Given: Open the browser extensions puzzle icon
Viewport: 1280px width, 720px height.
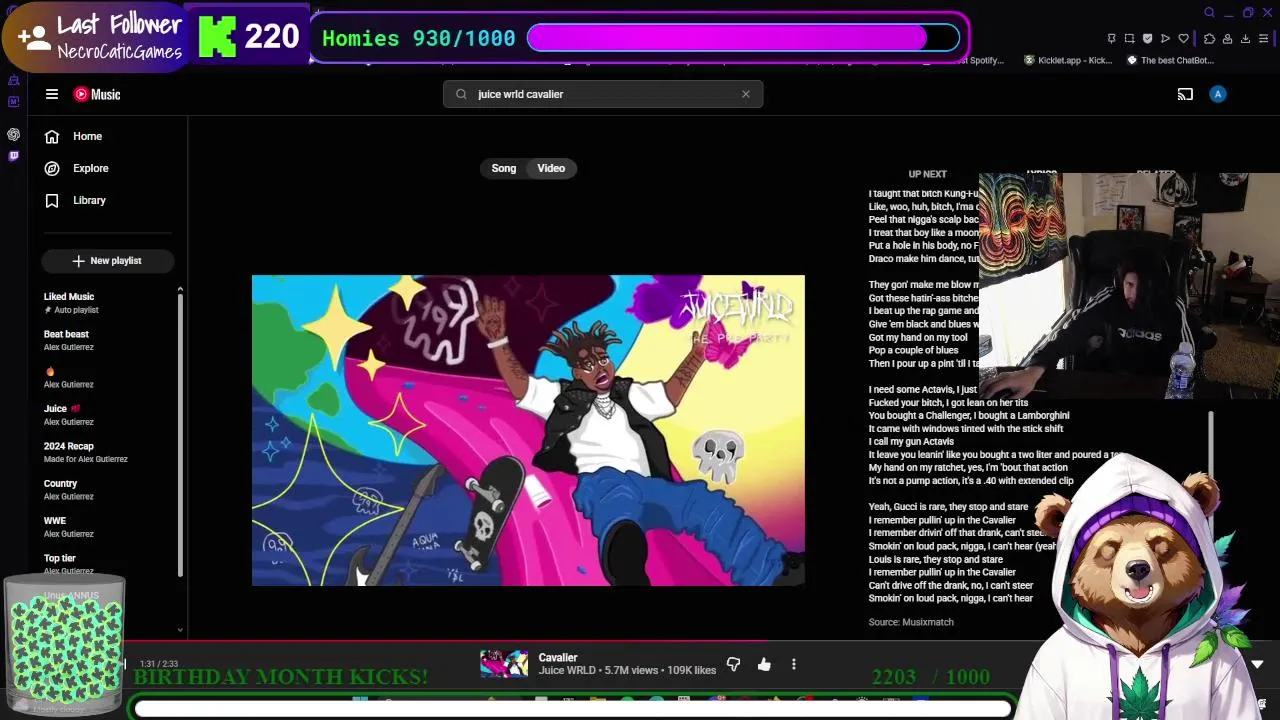Looking at the screenshot, I should coord(1209,39).
